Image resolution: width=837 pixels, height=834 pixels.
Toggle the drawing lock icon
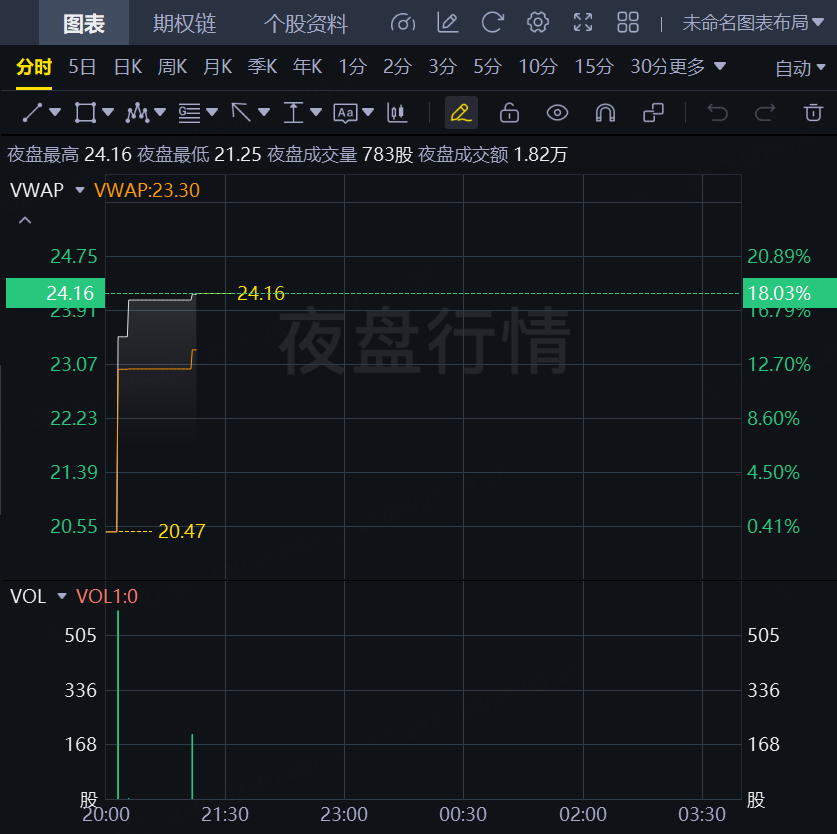509,113
